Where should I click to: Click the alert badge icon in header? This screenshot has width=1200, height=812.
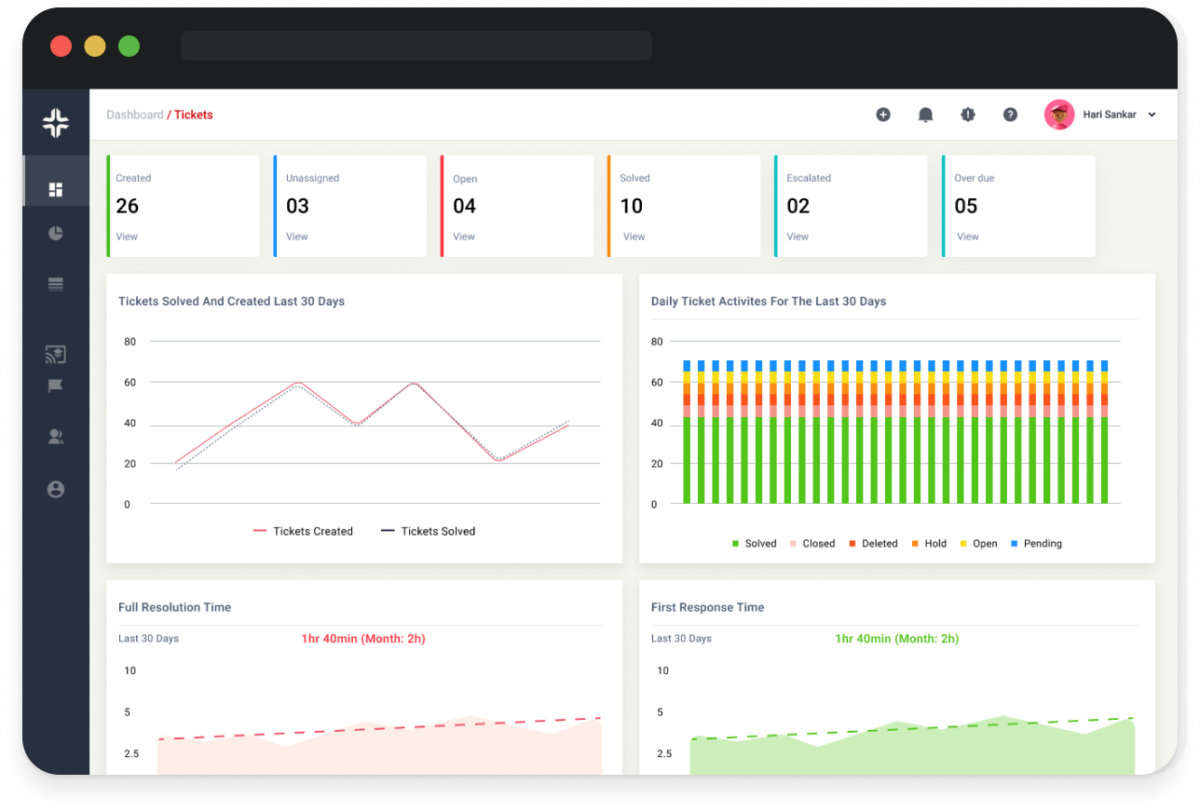point(967,115)
